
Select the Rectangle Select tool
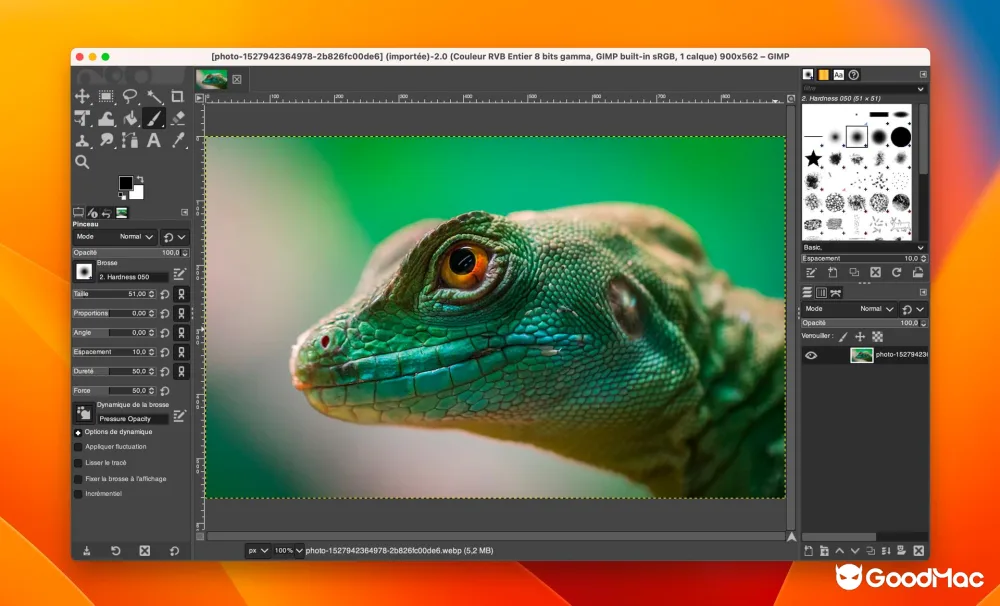tap(106, 96)
